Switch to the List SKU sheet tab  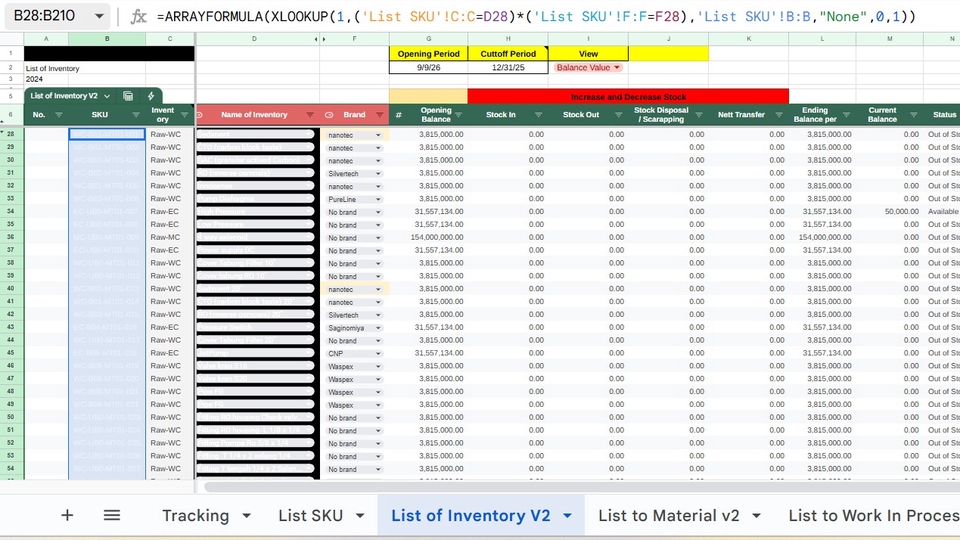[310, 515]
